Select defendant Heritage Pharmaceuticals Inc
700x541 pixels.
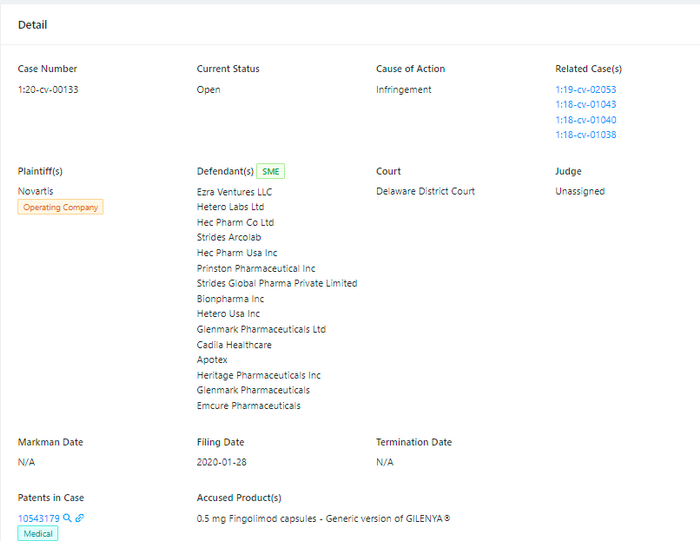click(x=258, y=375)
